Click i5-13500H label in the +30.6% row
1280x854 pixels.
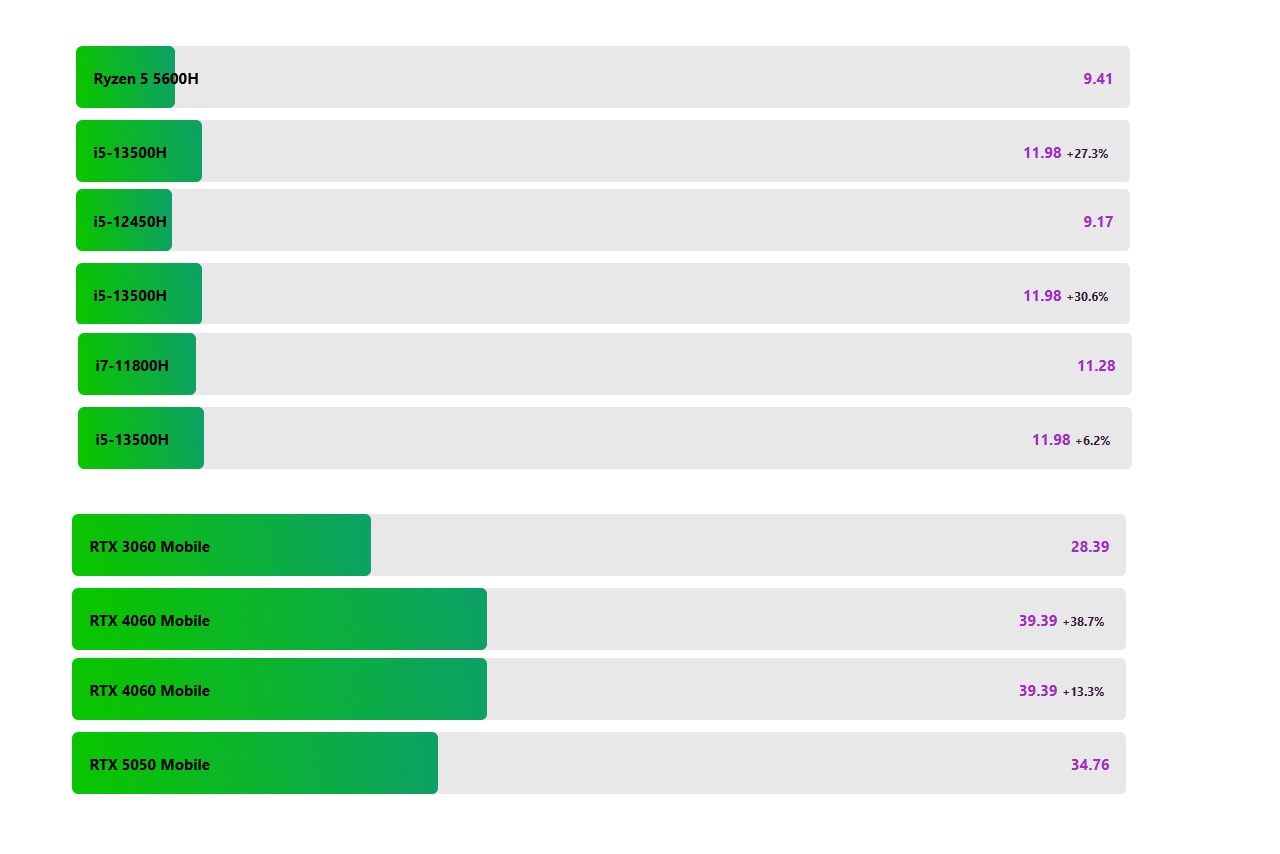tap(130, 295)
